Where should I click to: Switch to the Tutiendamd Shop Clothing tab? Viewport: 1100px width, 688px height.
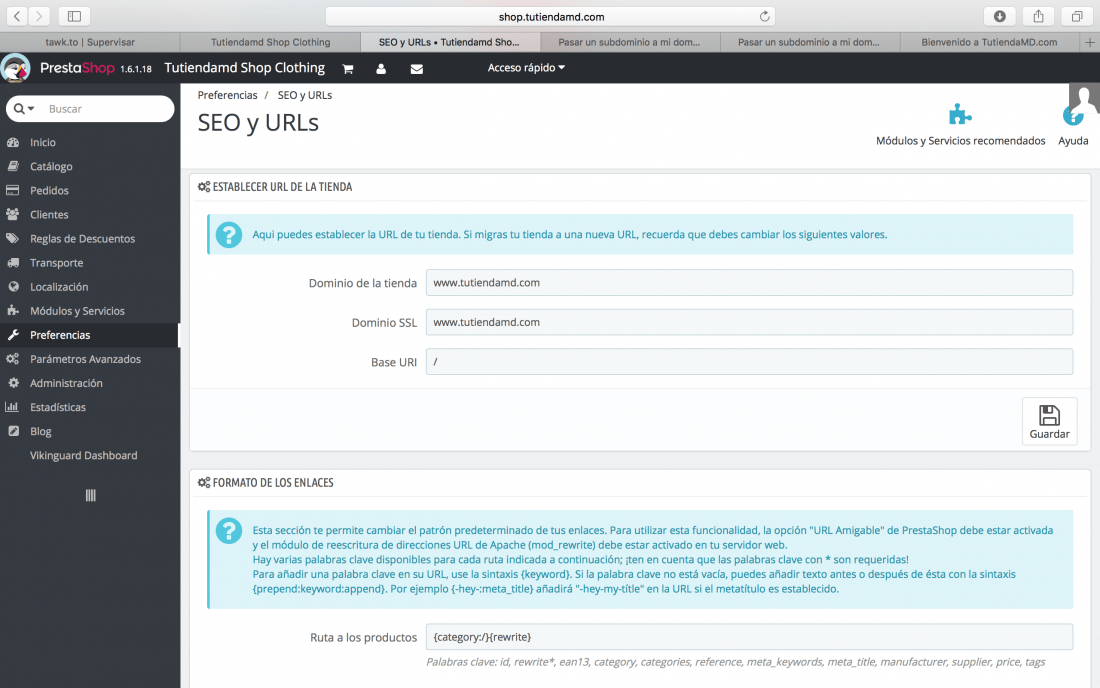(270, 42)
